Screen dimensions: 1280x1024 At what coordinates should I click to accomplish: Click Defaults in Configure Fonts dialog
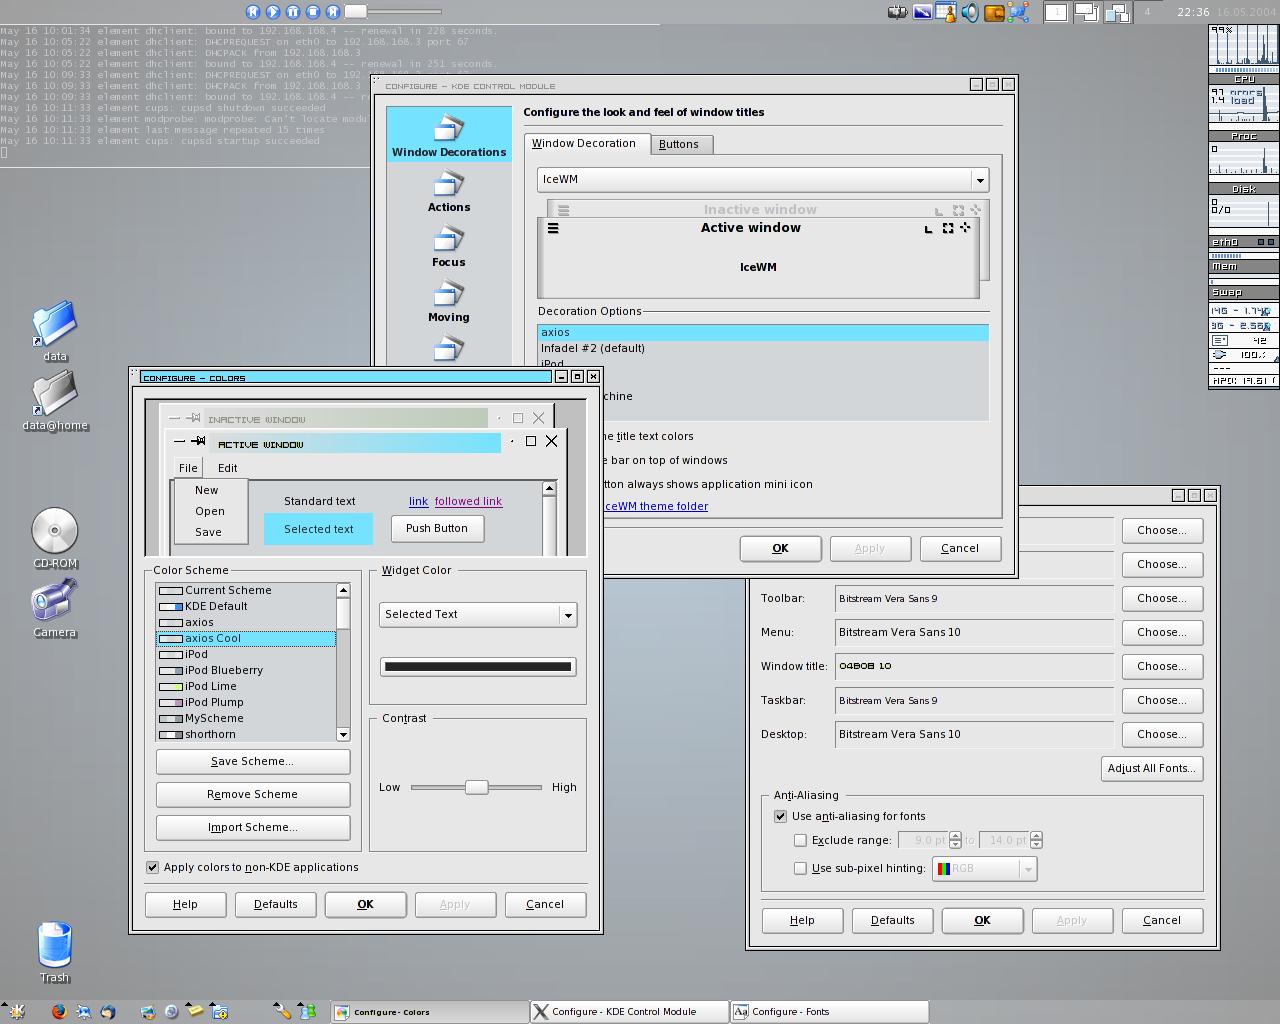click(893, 920)
